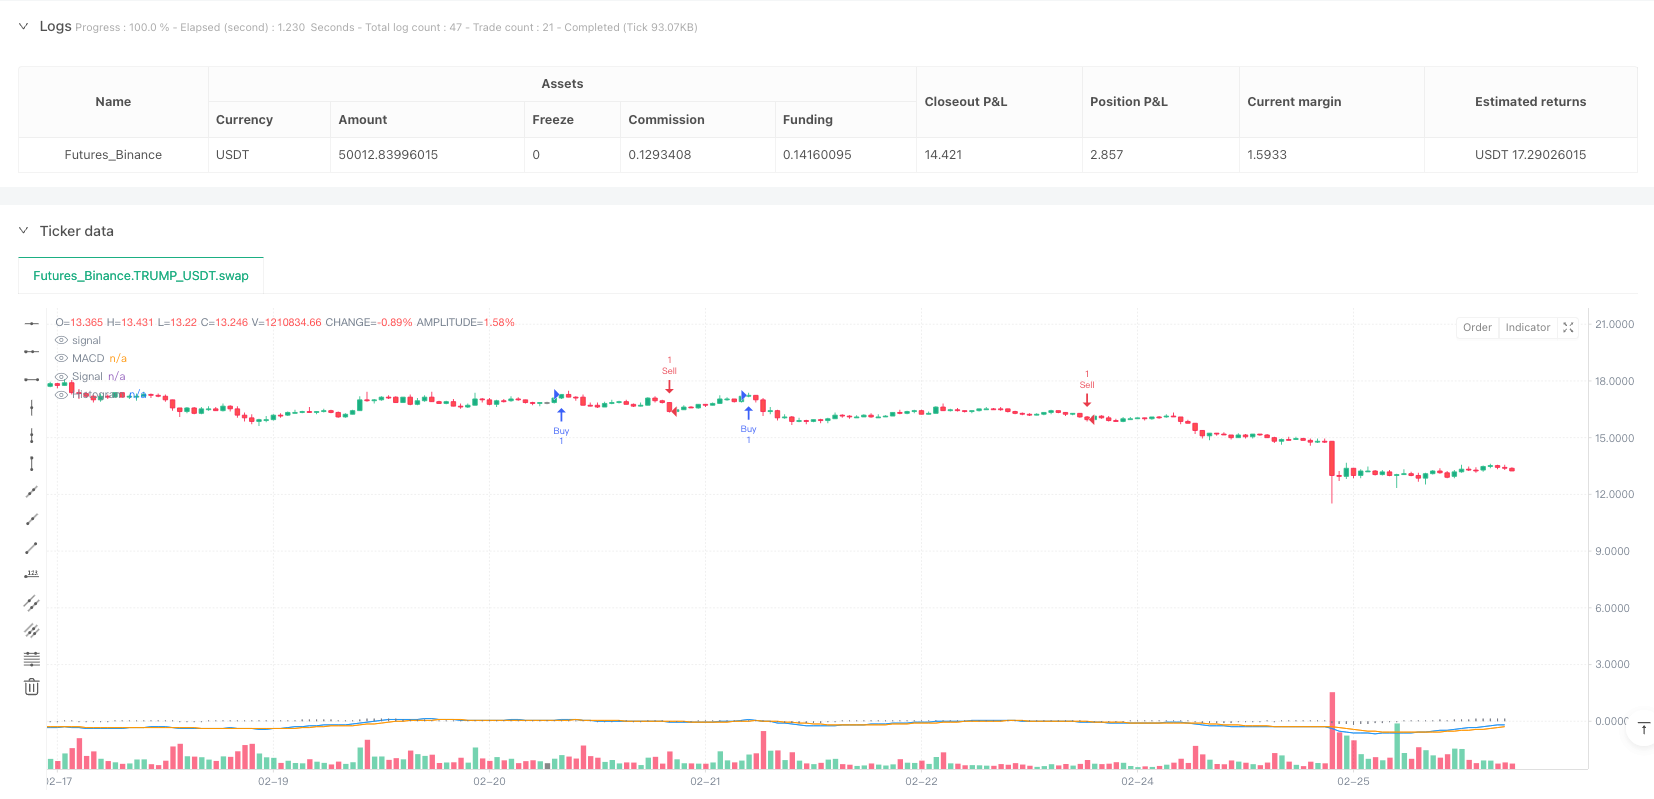The width and height of the screenshot is (1654, 799).
Task: Select the diagonal ray line drawing tool
Action: point(32,519)
